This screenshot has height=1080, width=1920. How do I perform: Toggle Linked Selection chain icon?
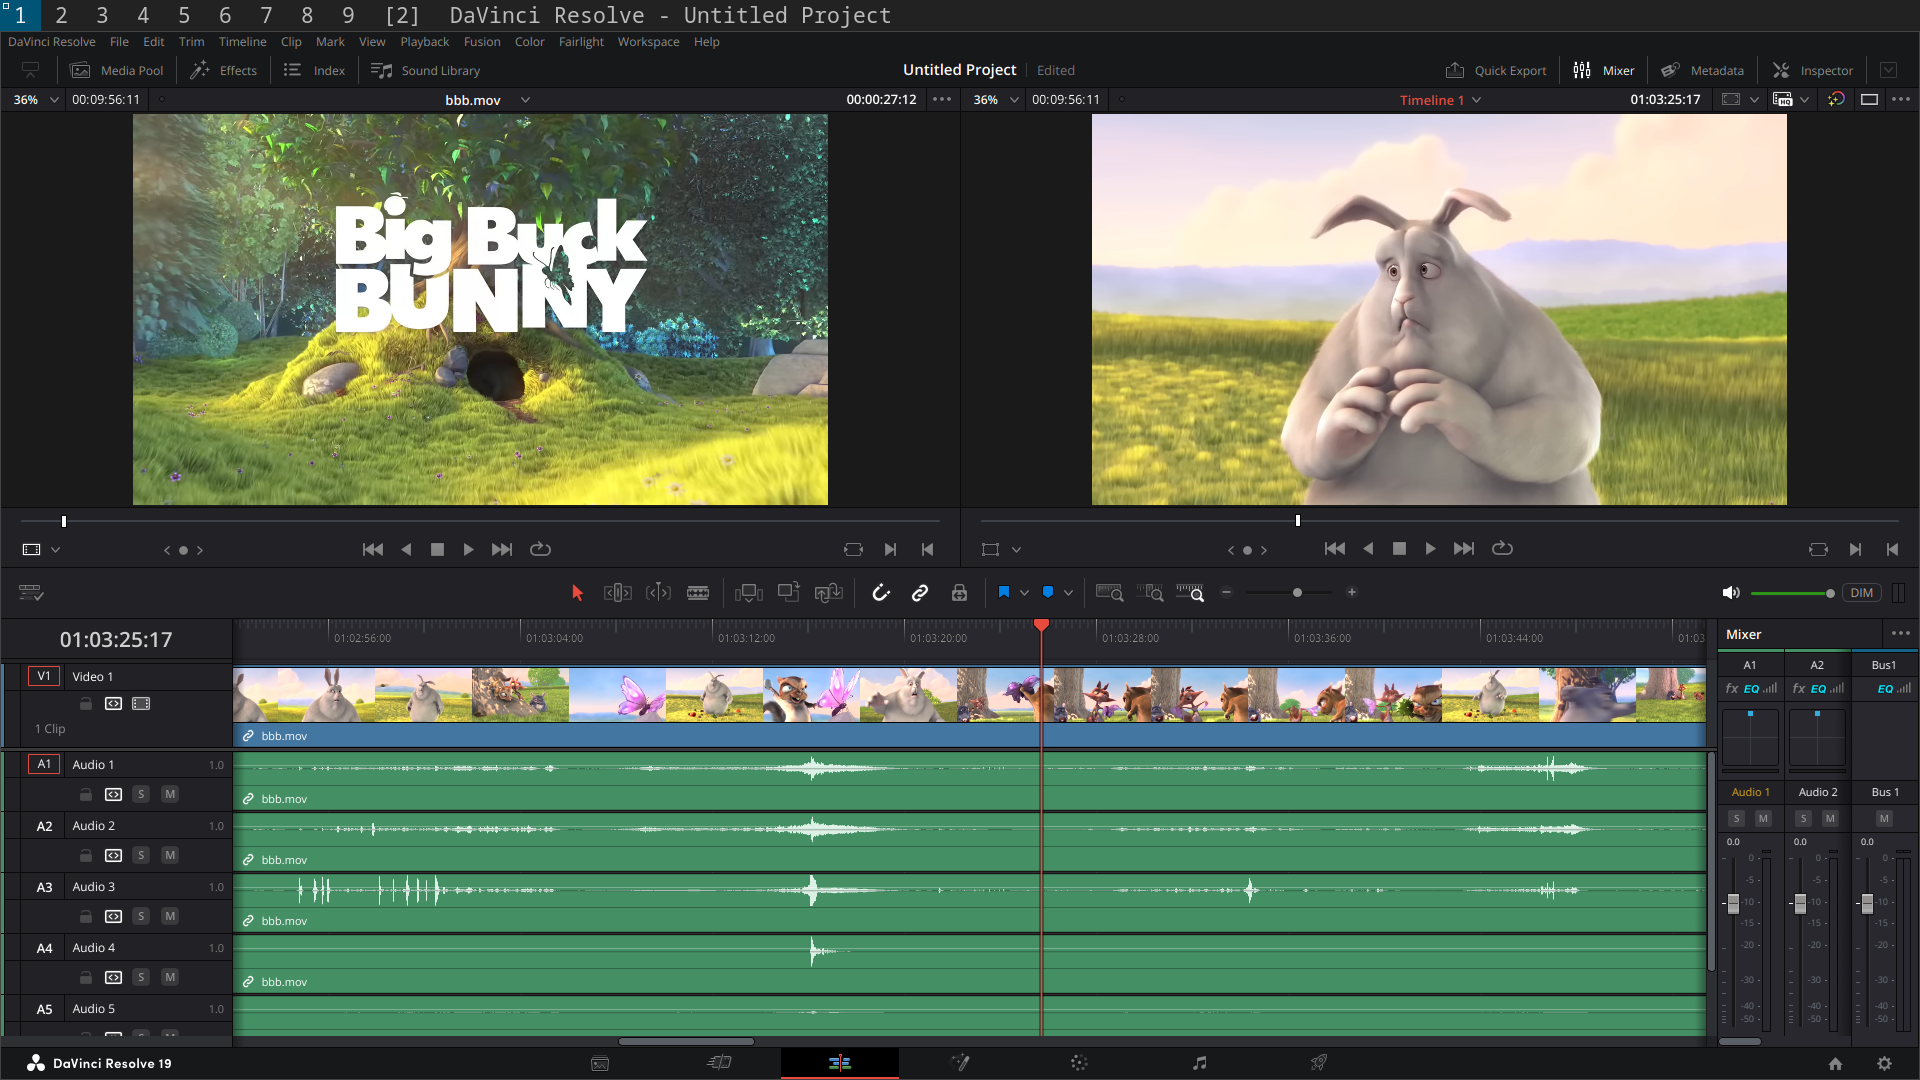[920, 593]
